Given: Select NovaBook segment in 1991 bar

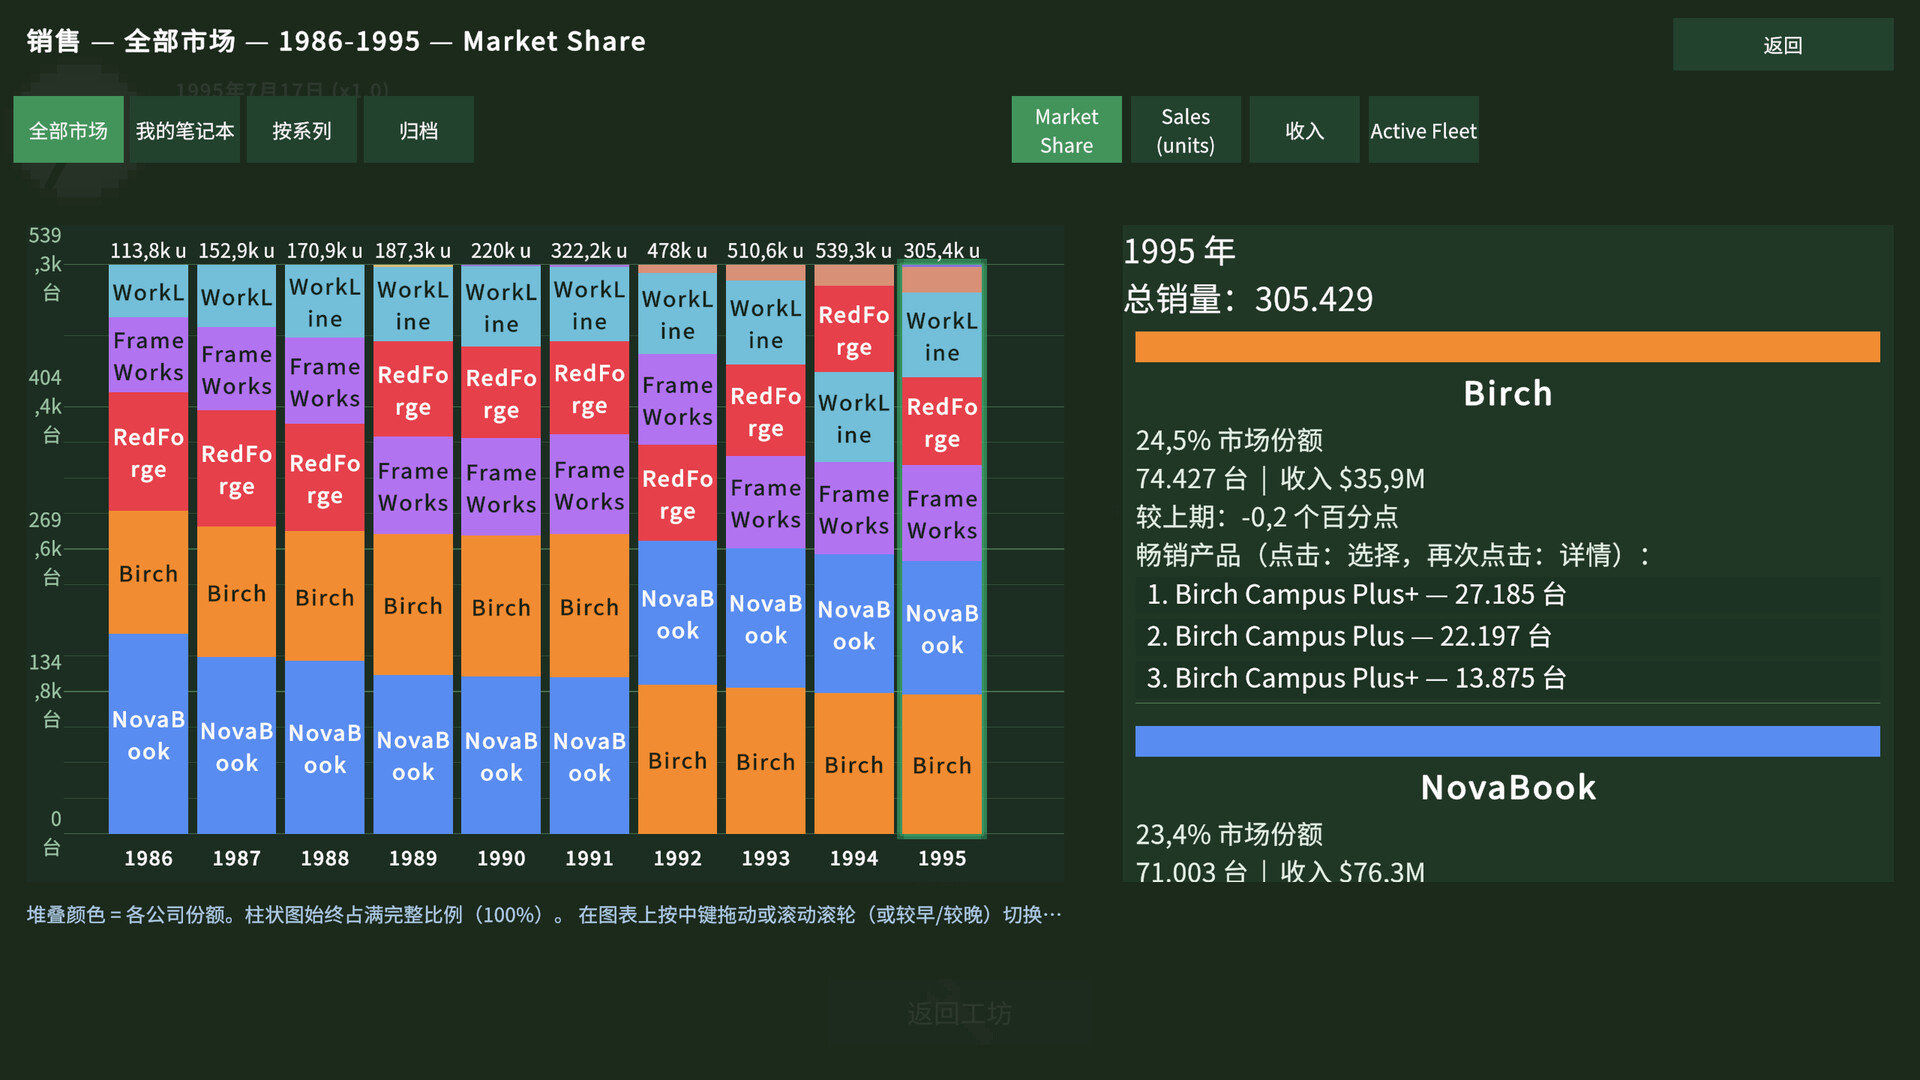Looking at the screenshot, I should (x=589, y=755).
